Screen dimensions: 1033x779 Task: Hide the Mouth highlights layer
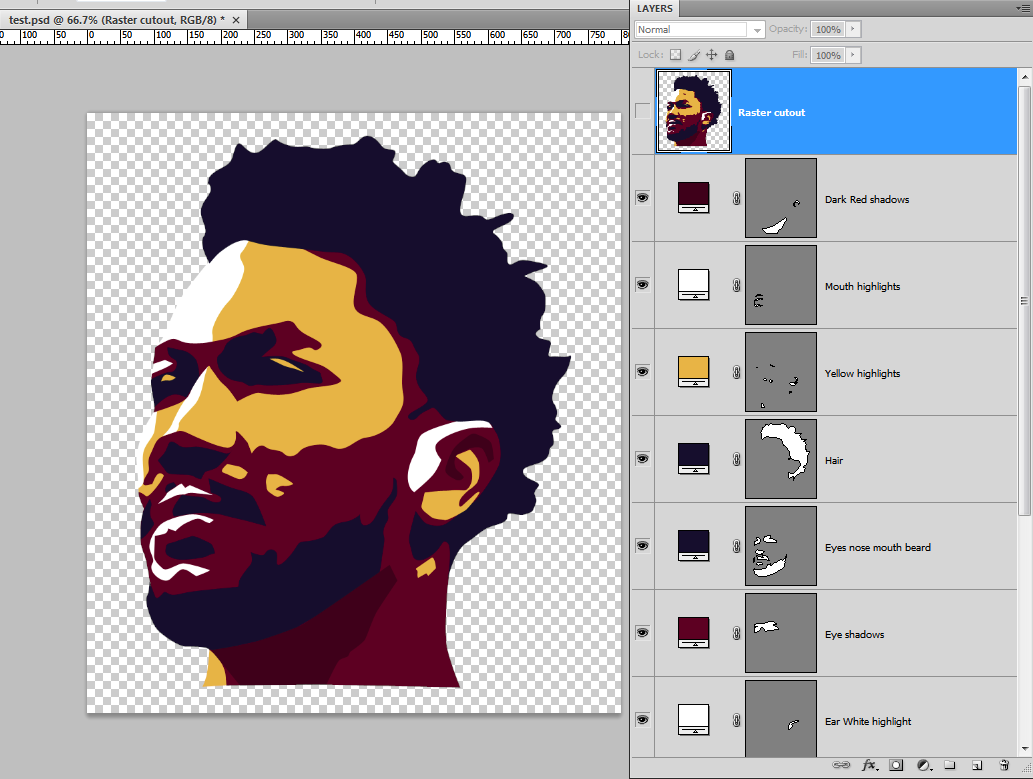pos(642,285)
